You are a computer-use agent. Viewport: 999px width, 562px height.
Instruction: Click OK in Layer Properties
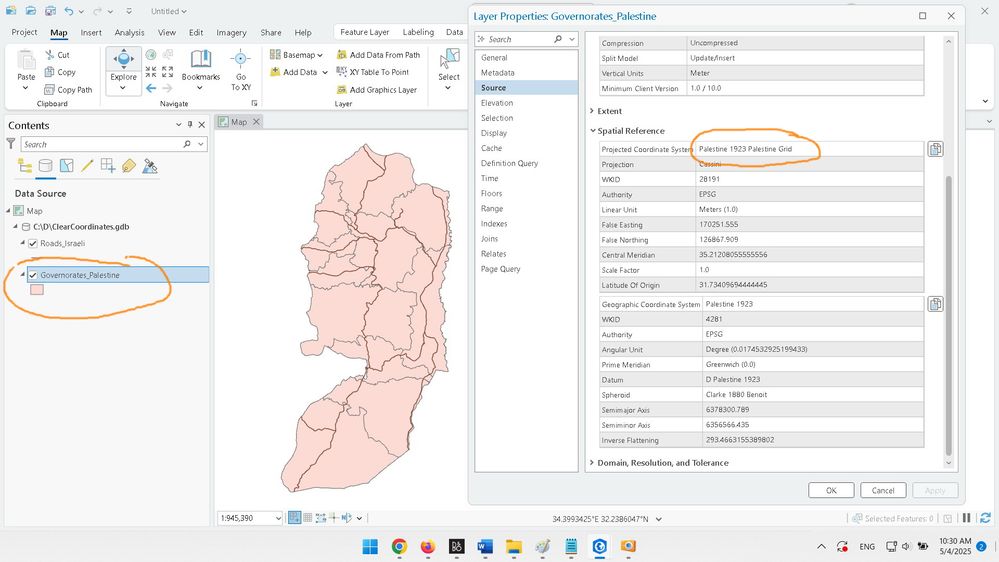[830, 490]
